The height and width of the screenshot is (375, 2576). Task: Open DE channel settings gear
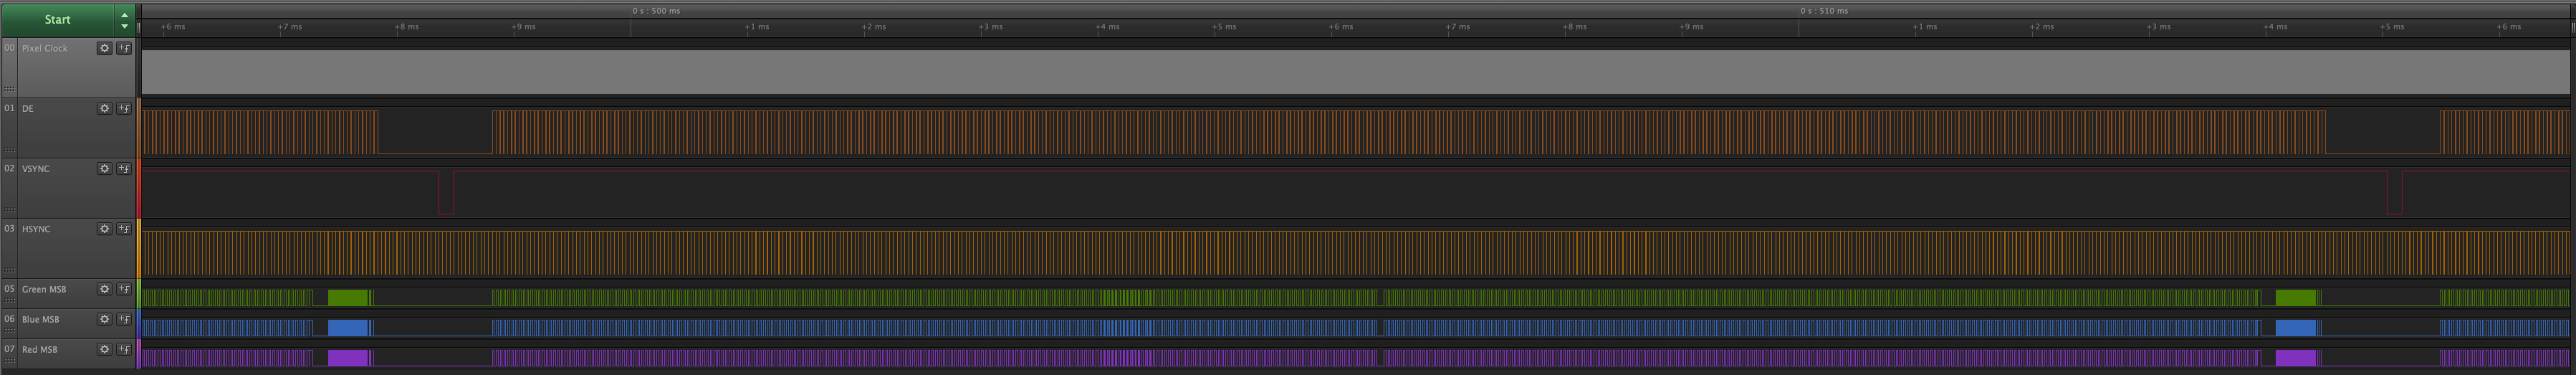coord(104,108)
